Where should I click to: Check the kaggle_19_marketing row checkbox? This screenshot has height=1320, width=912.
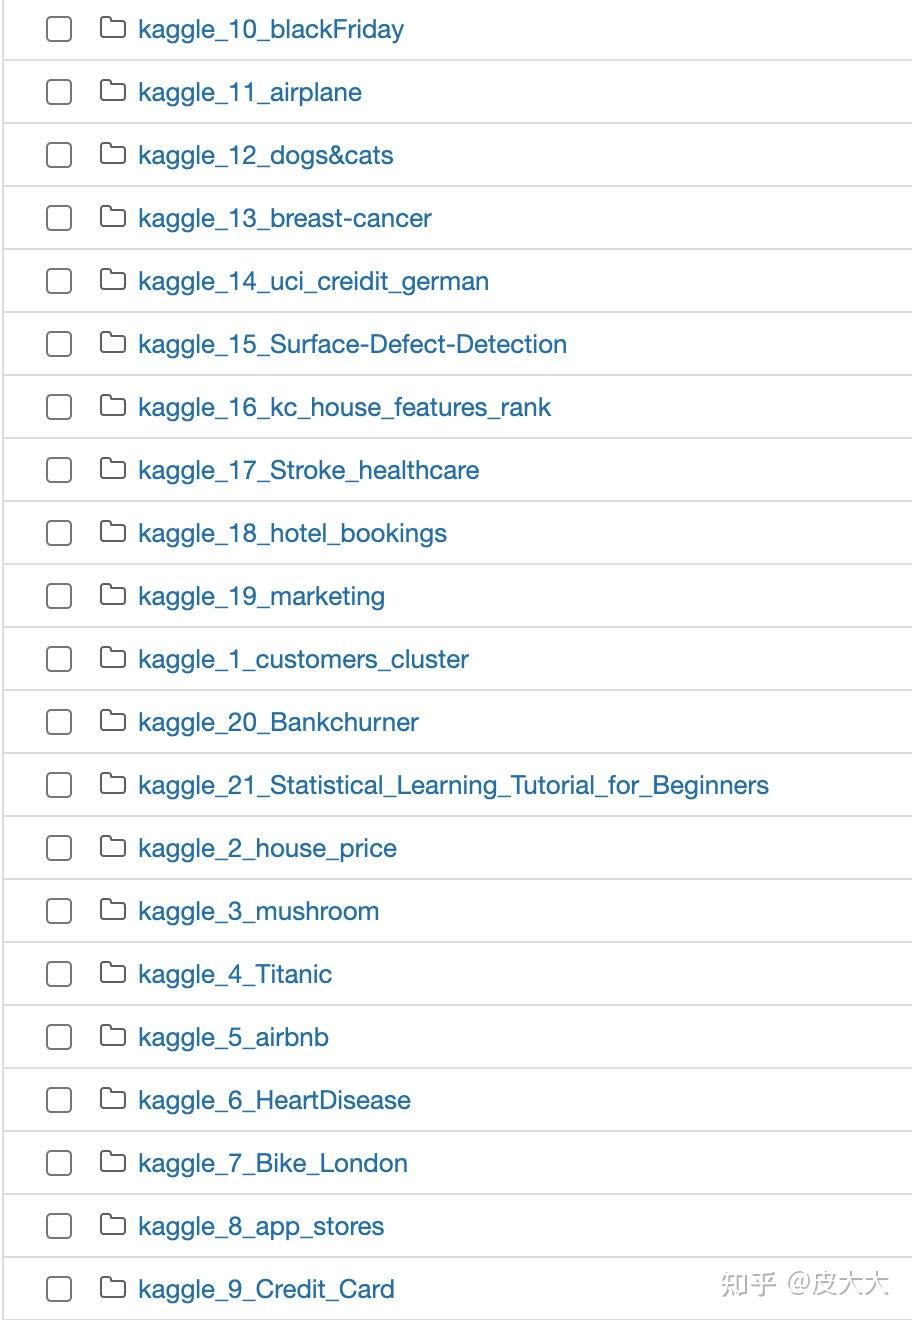pyautogui.click(x=59, y=596)
